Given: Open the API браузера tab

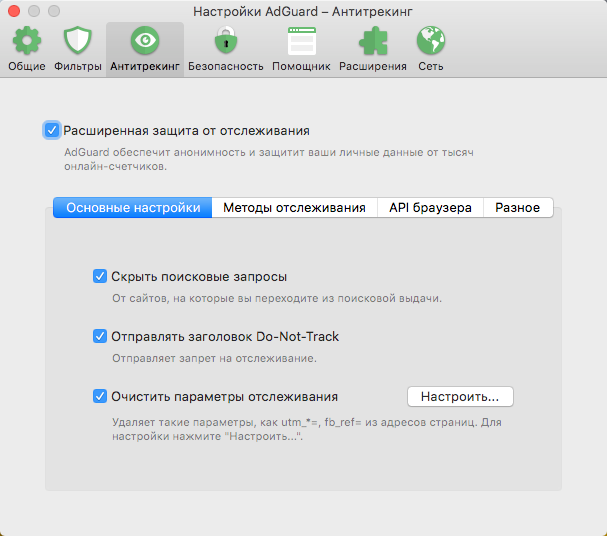Looking at the screenshot, I should pyautogui.click(x=430, y=208).
